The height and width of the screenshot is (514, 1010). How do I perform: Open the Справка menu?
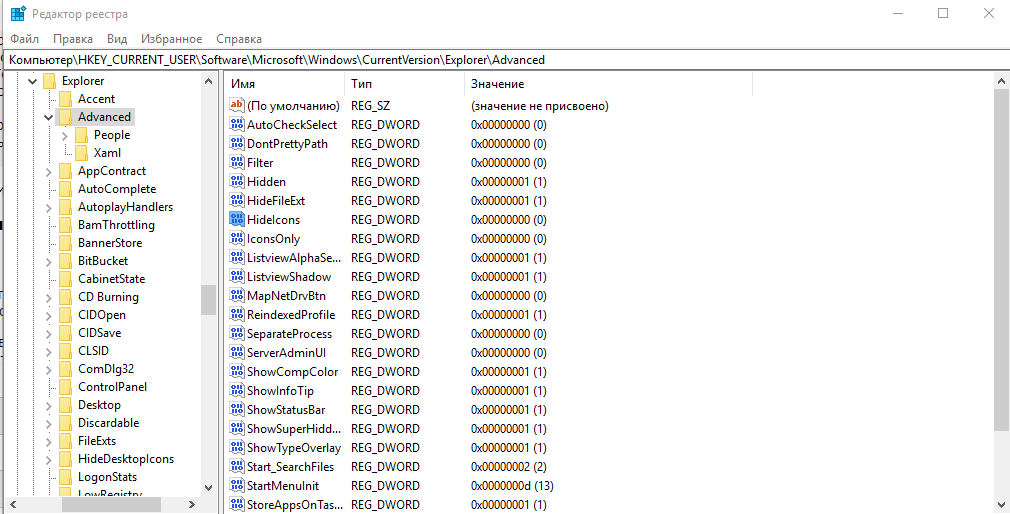point(239,39)
